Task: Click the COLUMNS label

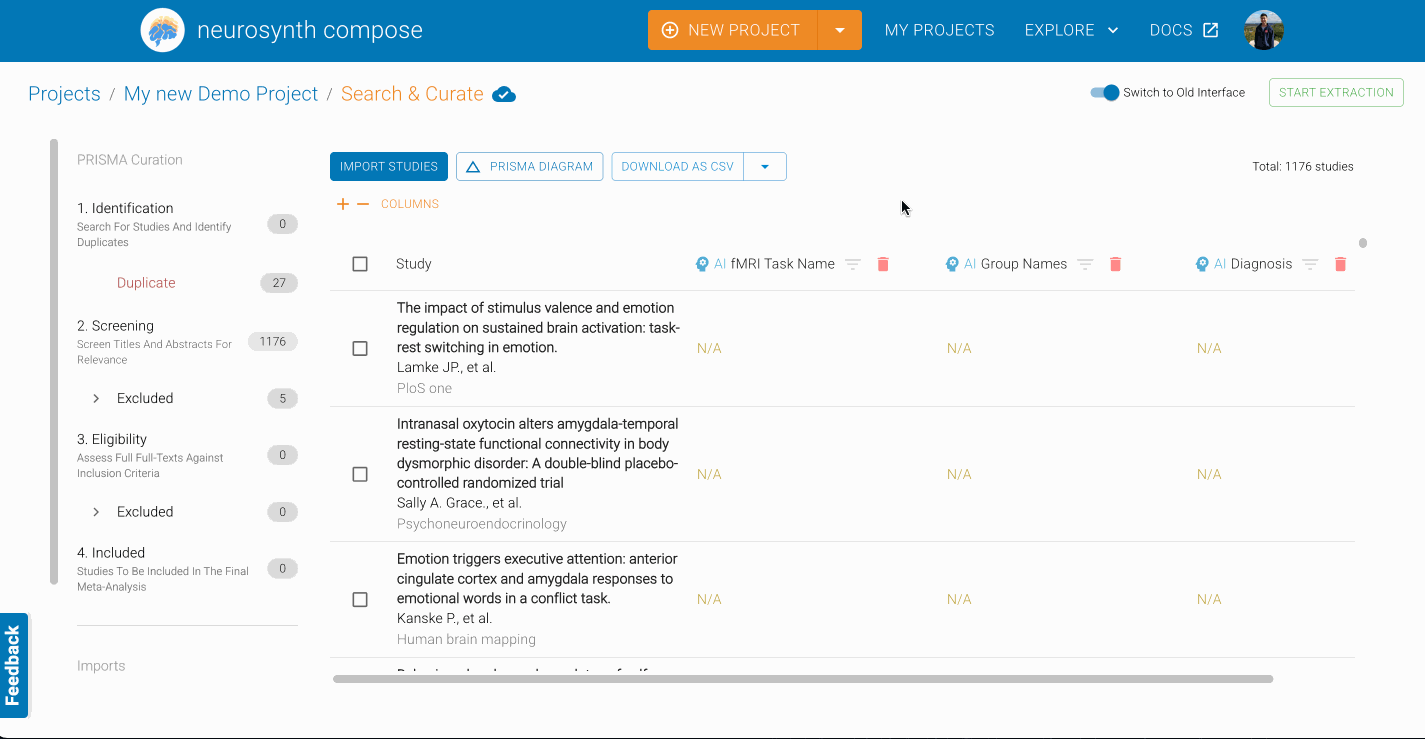Action: pyautogui.click(x=410, y=204)
